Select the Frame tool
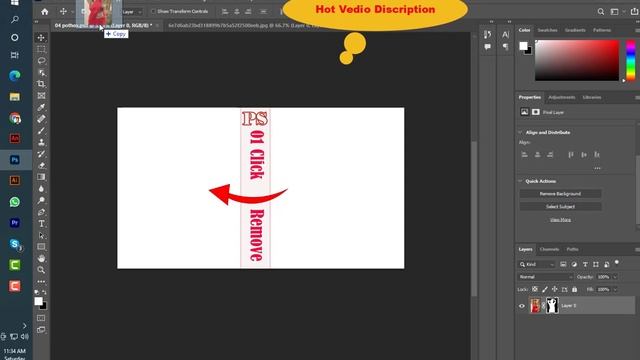640x360 pixels. pyautogui.click(x=41, y=96)
